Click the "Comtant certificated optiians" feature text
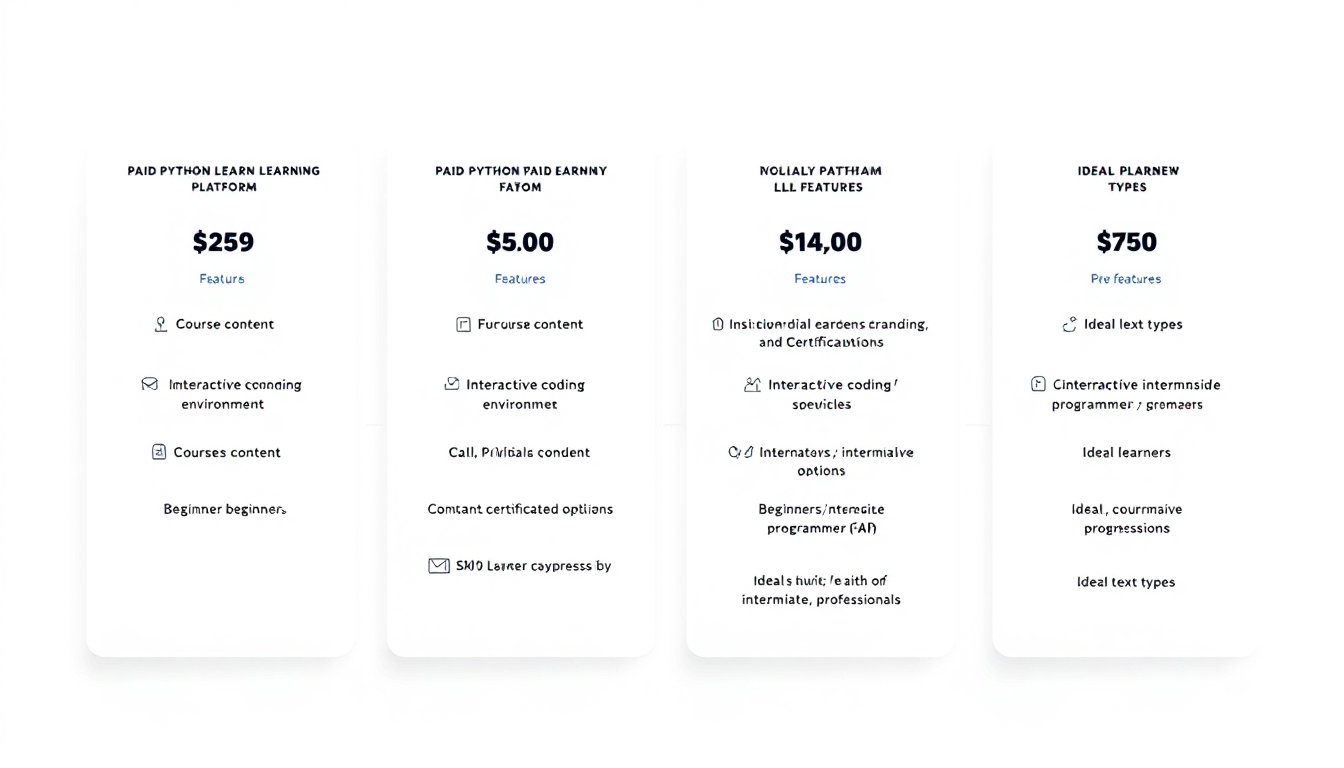The height and width of the screenshot is (768, 1344). coord(520,509)
